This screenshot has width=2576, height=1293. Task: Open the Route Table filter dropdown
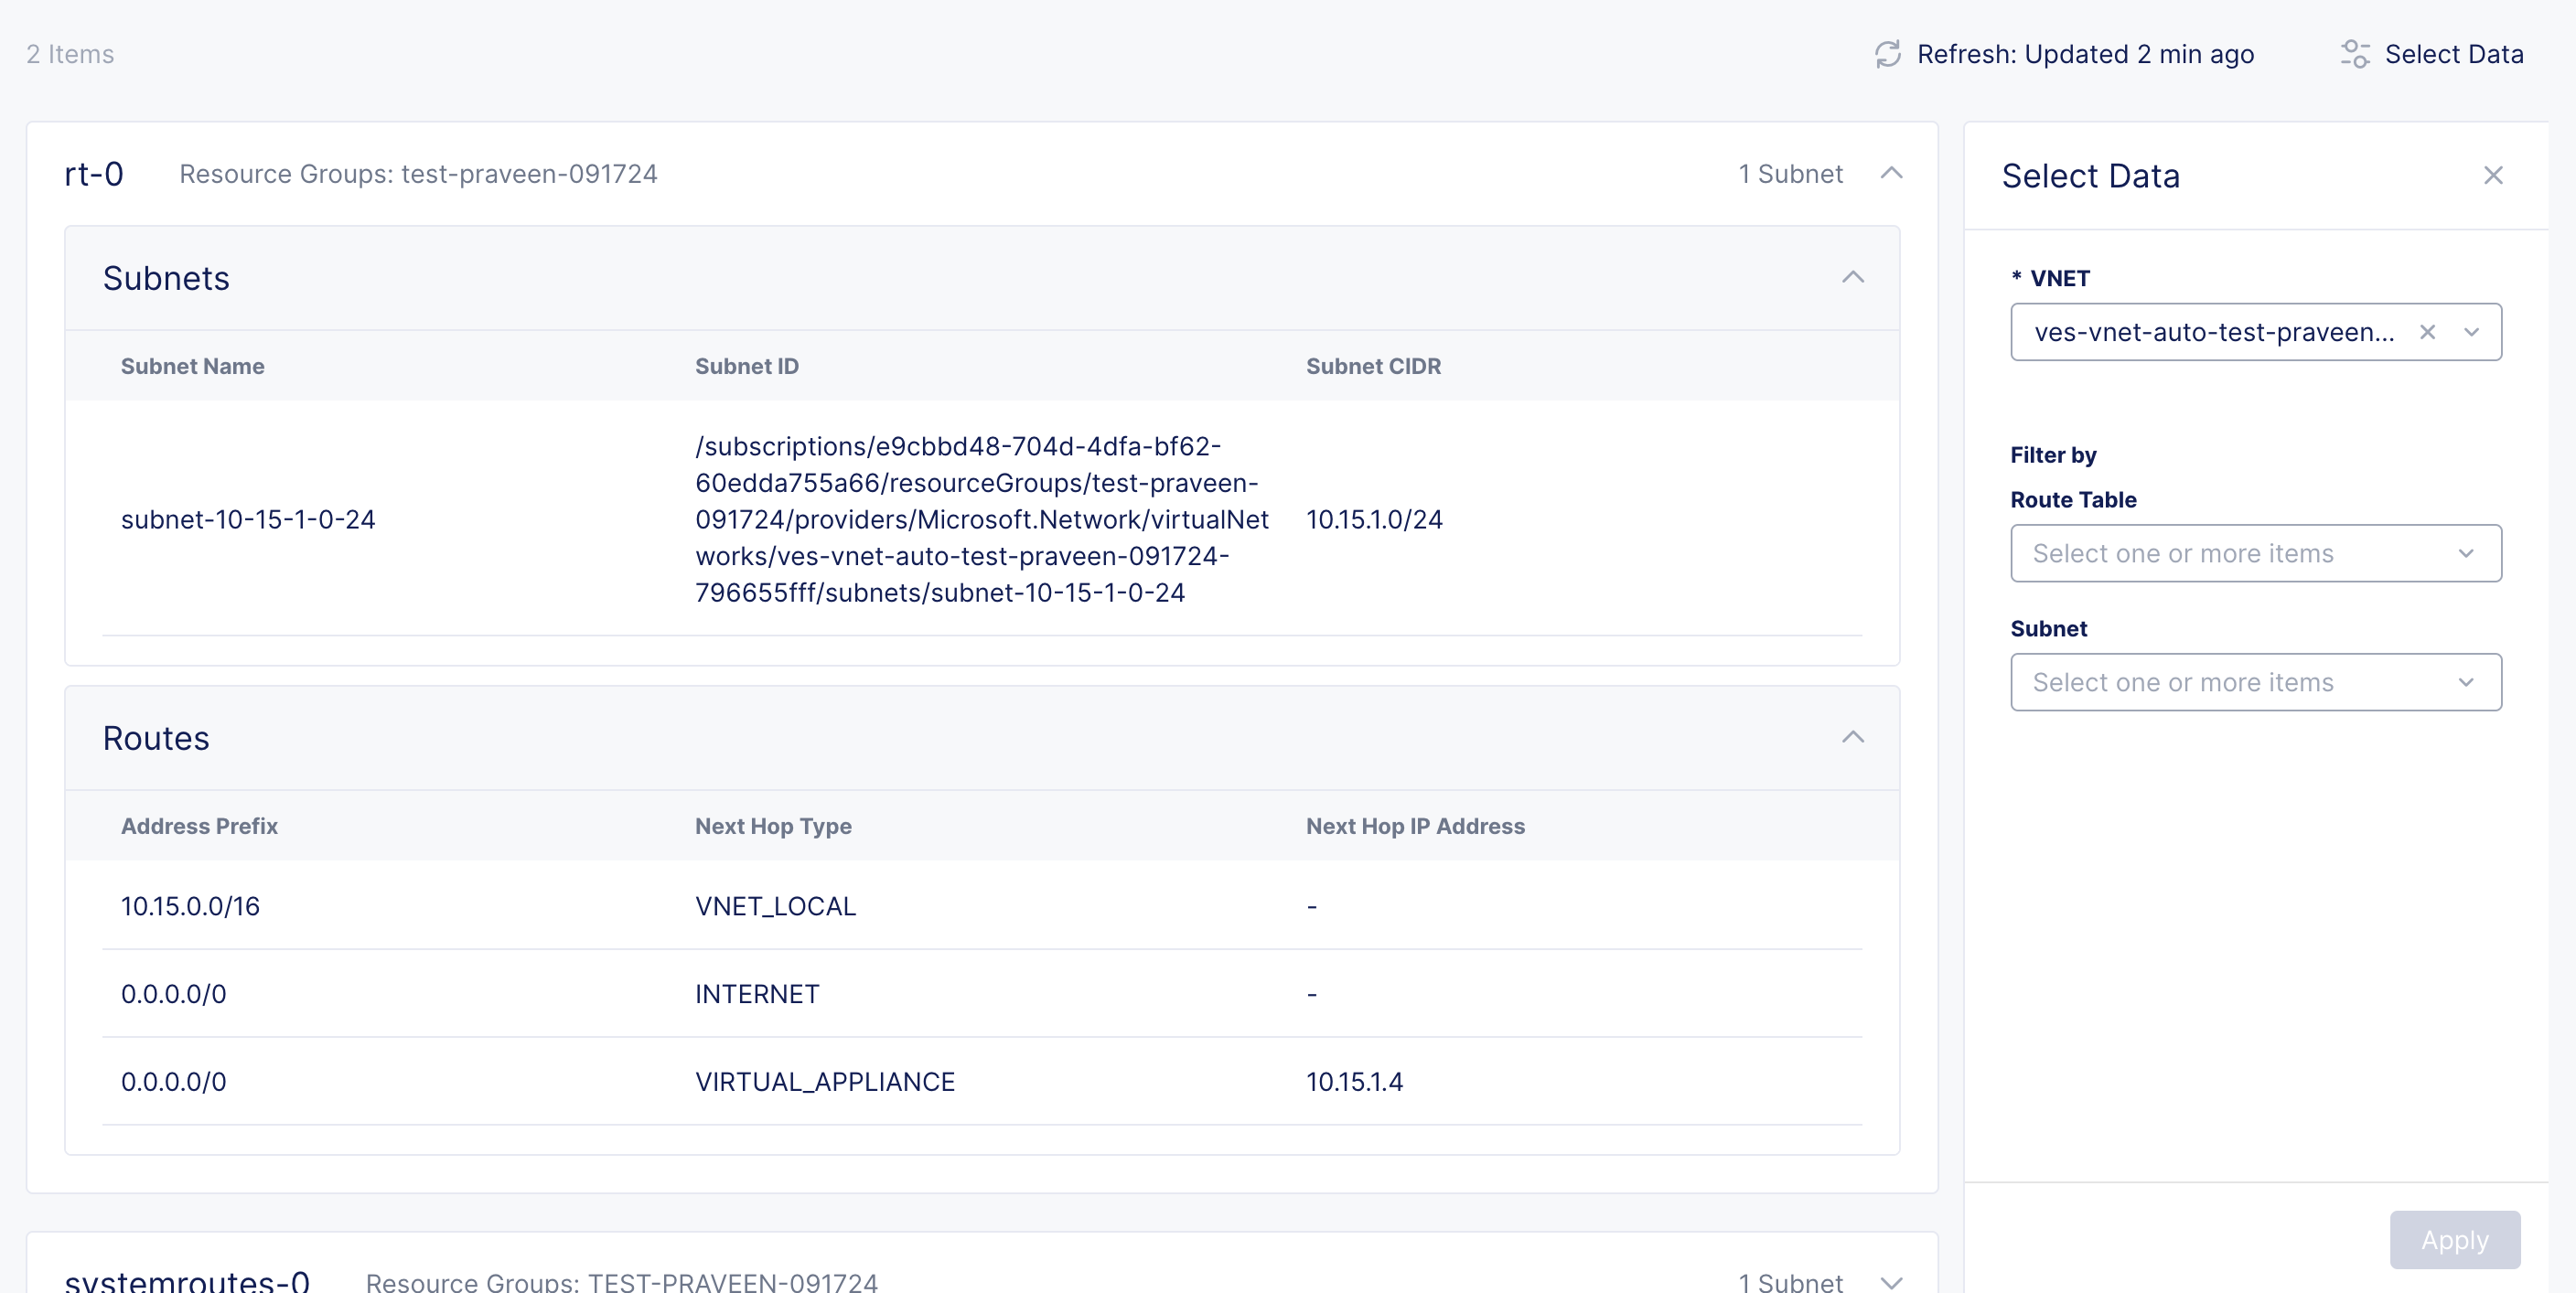2255,553
